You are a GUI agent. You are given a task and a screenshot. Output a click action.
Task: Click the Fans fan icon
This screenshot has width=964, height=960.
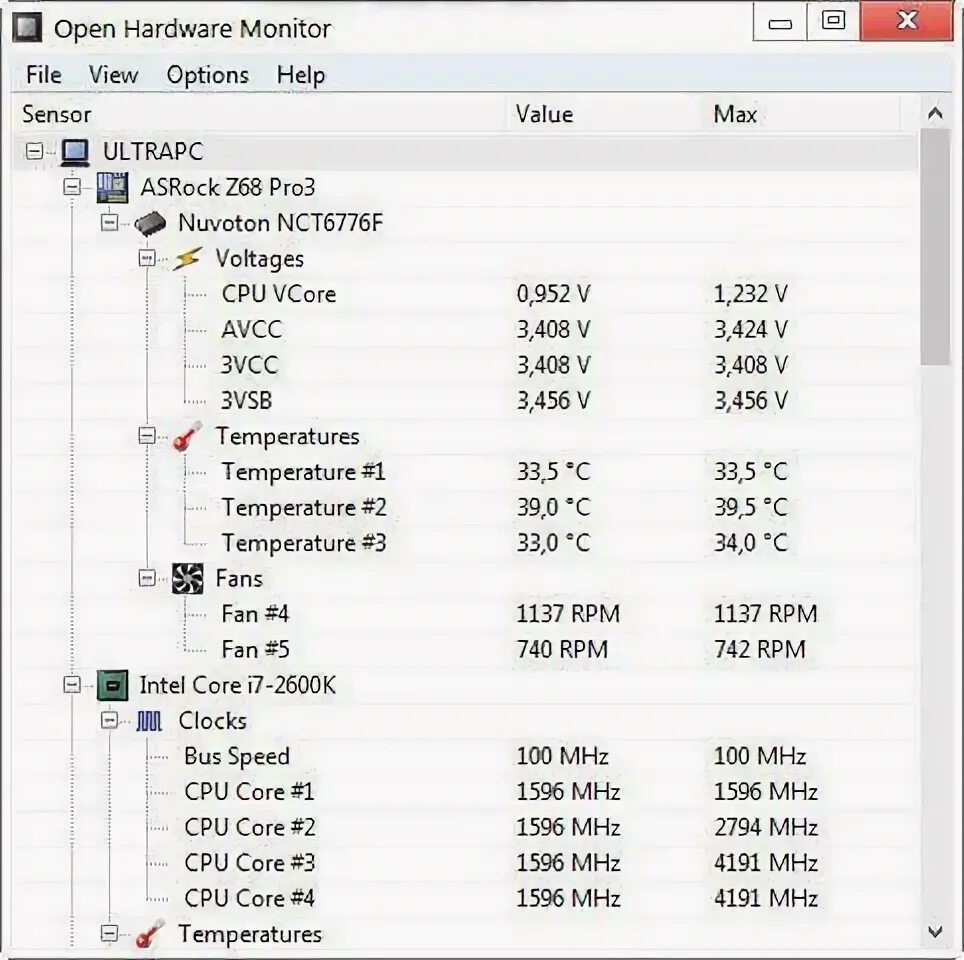click(187, 579)
